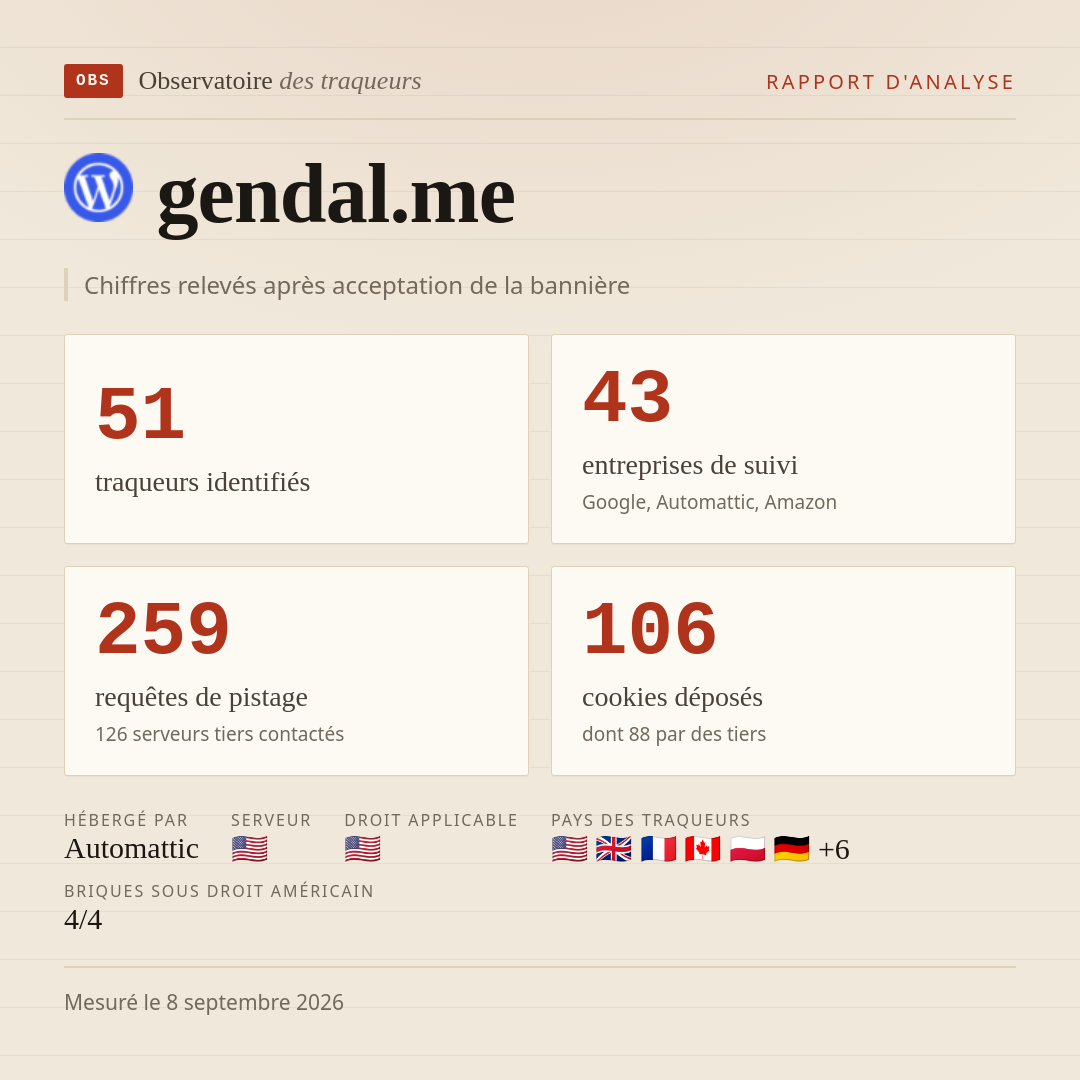Click the US flag in Pays des traqueurs
Image resolution: width=1080 pixels, height=1080 pixels.
[570, 849]
